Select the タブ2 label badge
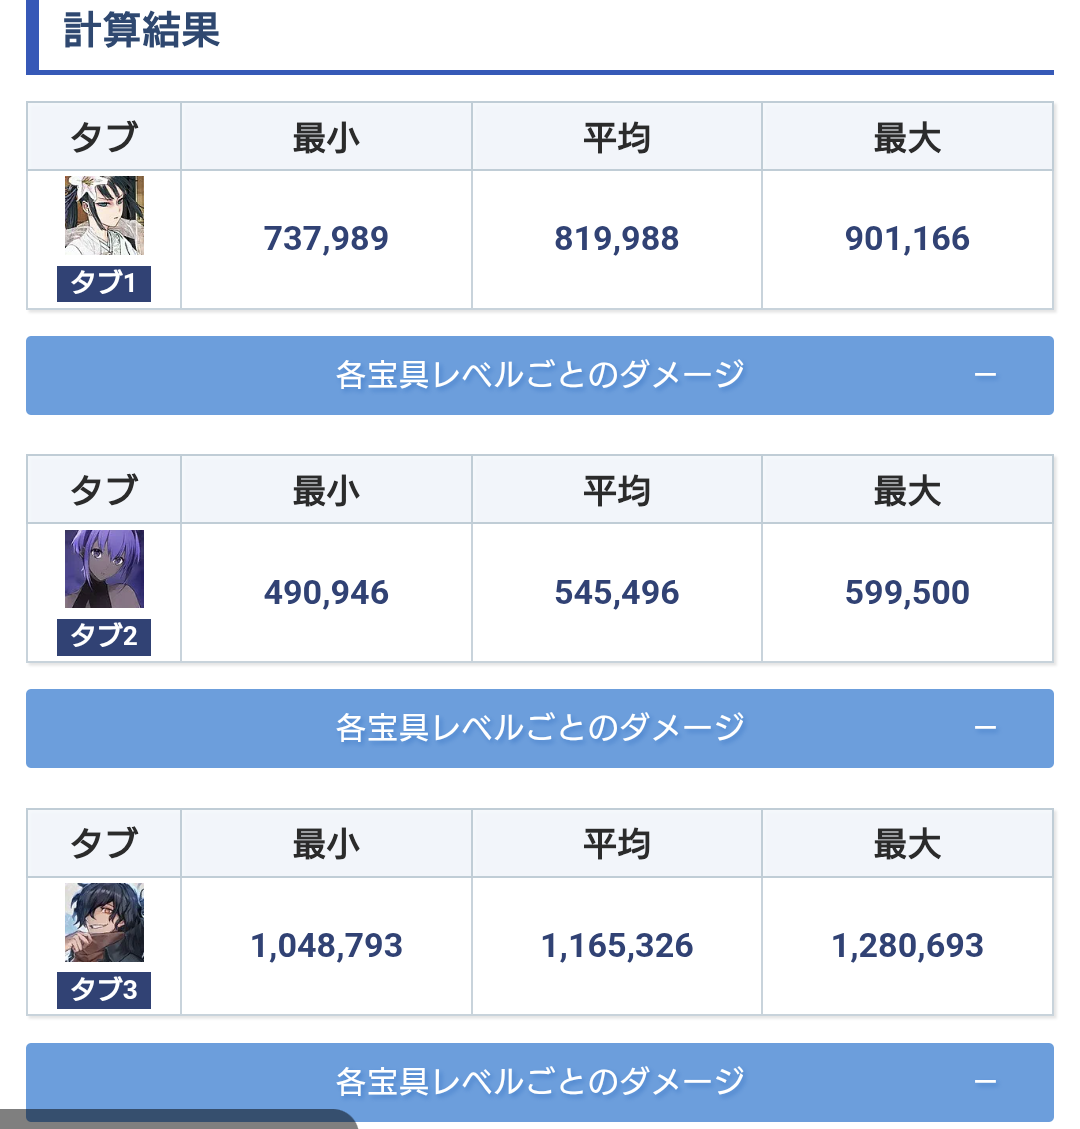This screenshot has width=1080, height=1129. [x=104, y=636]
